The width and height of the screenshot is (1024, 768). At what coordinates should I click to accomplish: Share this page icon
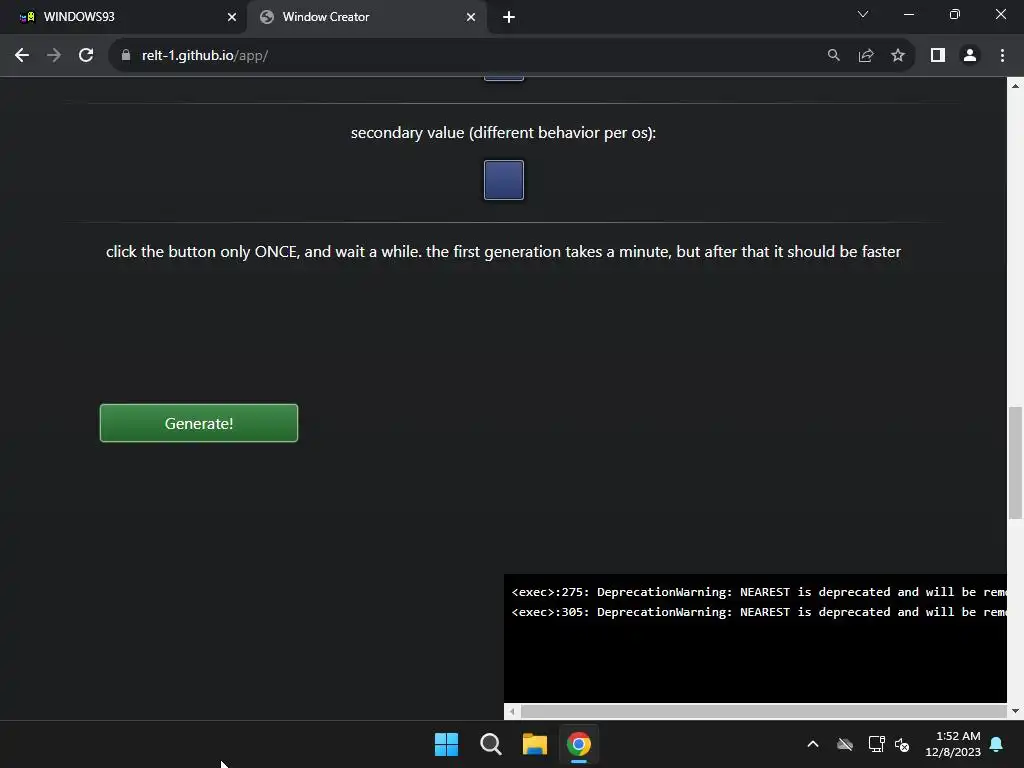click(866, 56)
